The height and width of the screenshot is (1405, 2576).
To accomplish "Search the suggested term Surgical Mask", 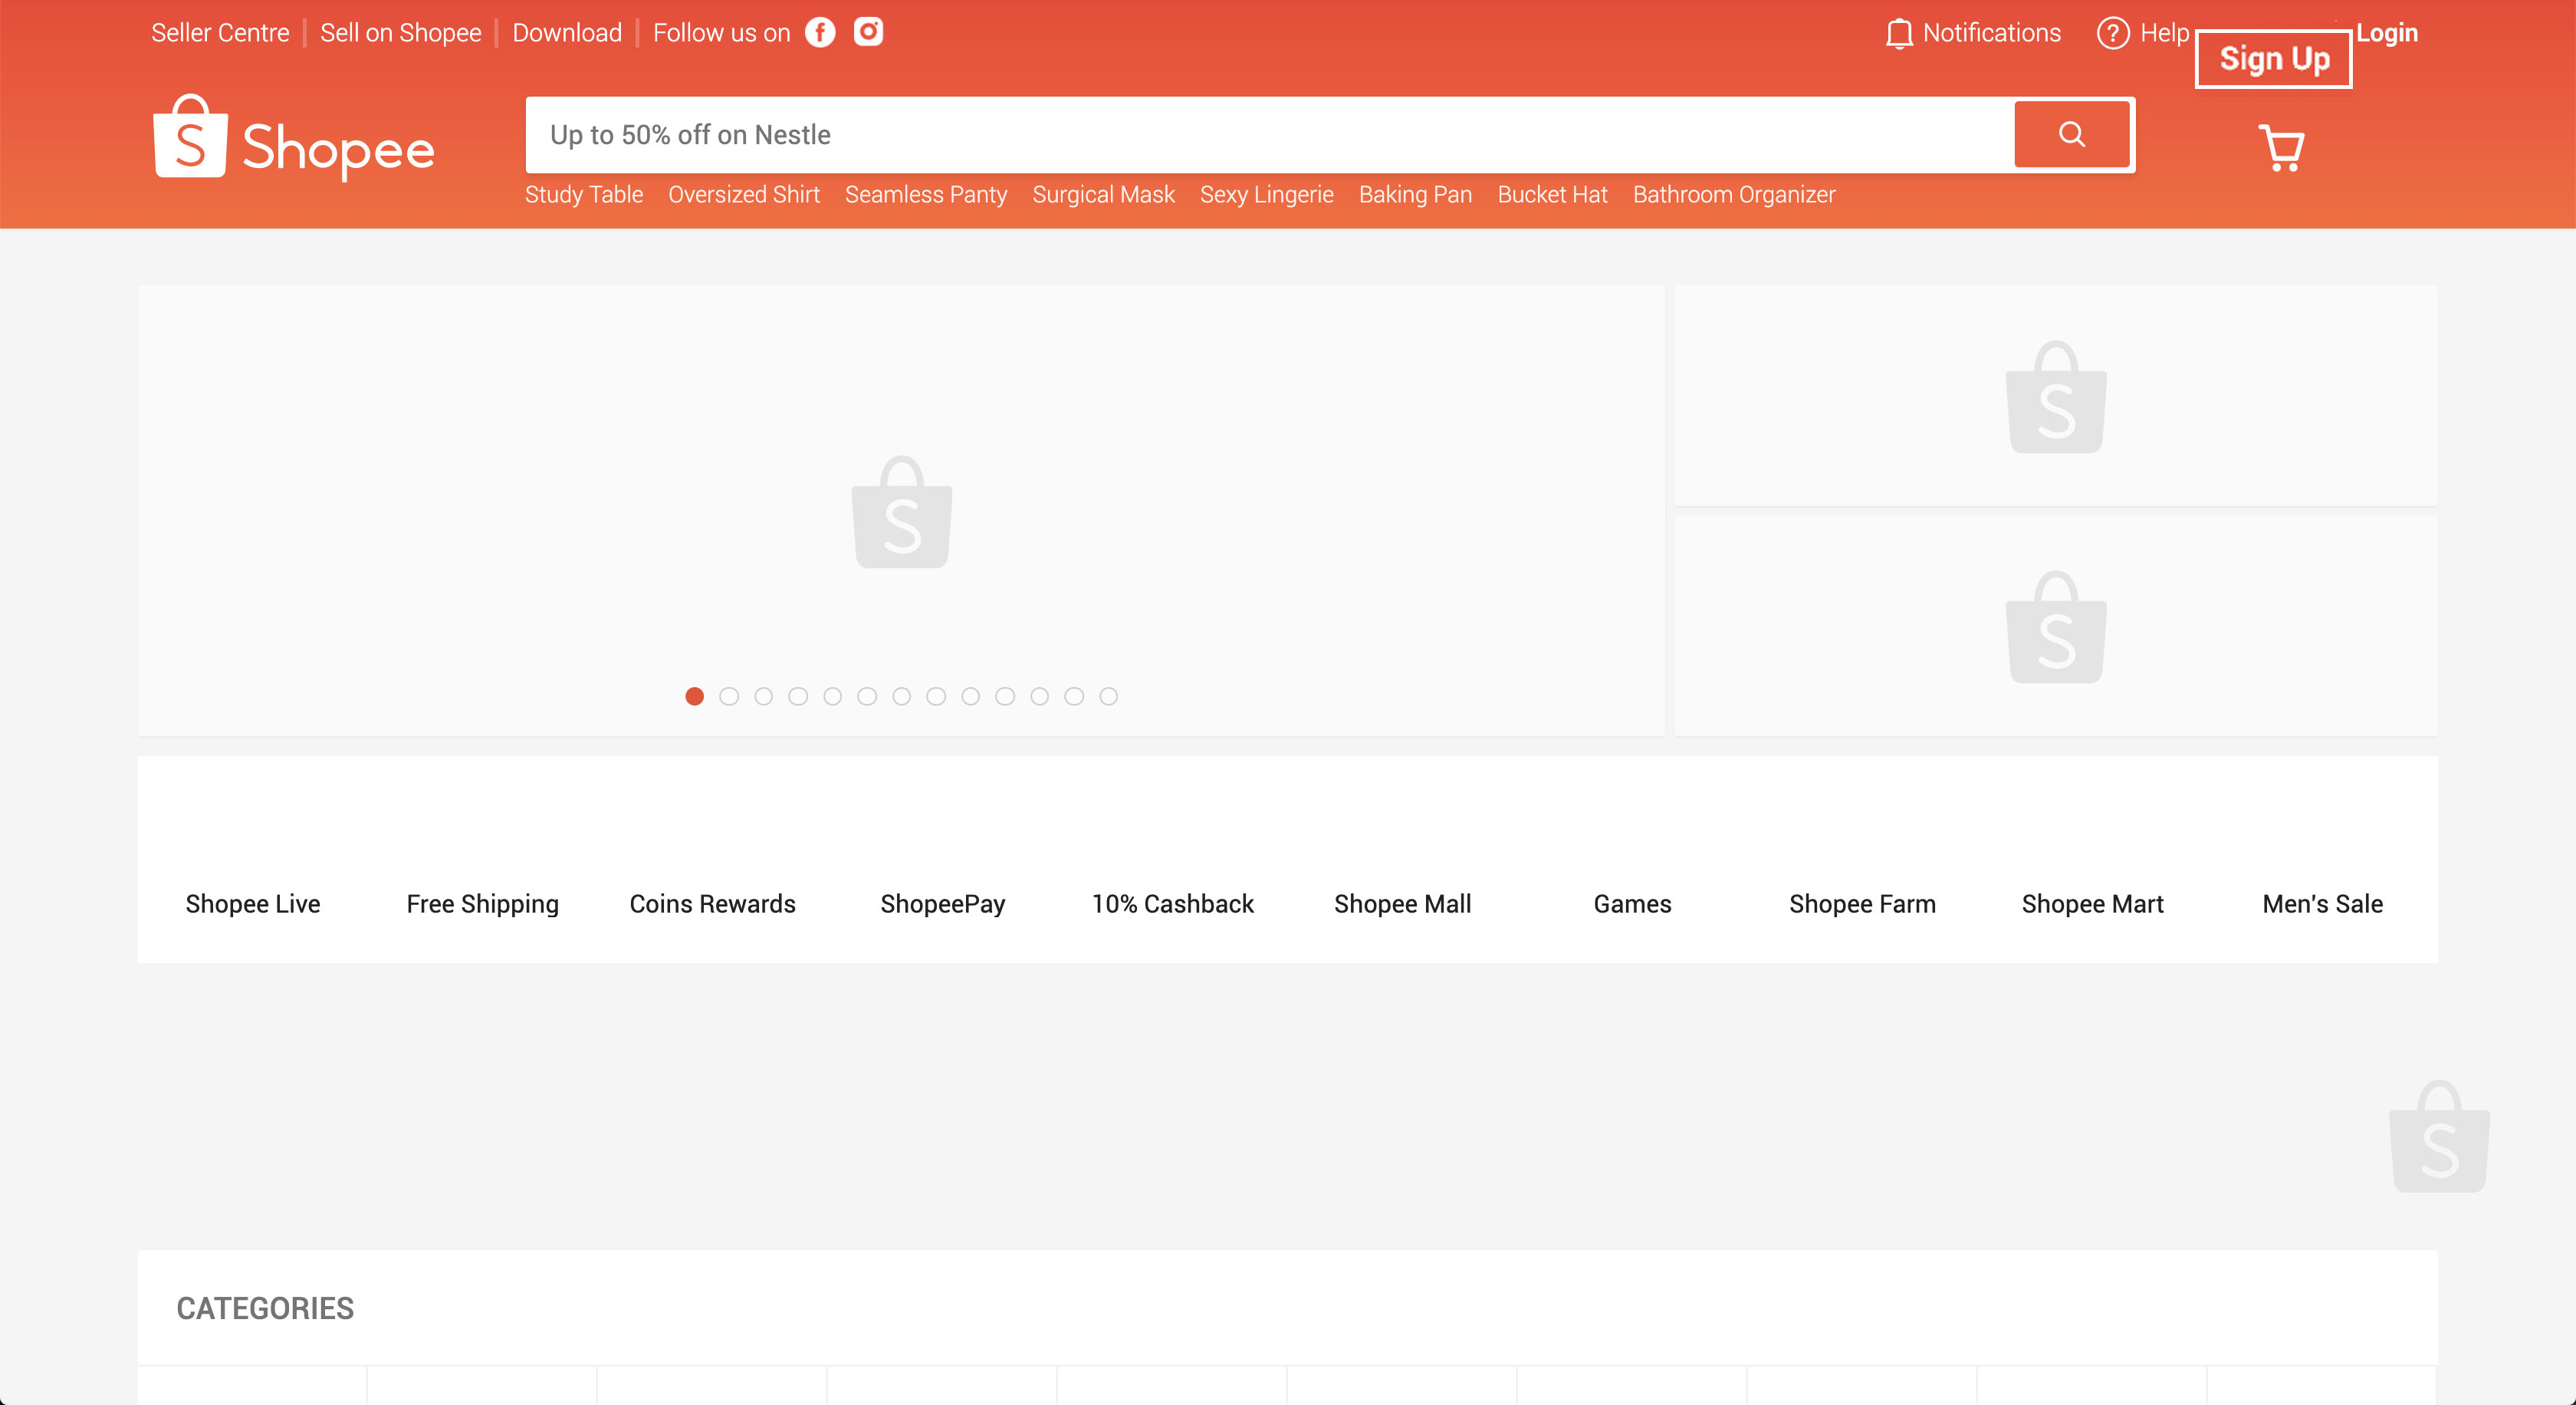I will [1103, 195].
